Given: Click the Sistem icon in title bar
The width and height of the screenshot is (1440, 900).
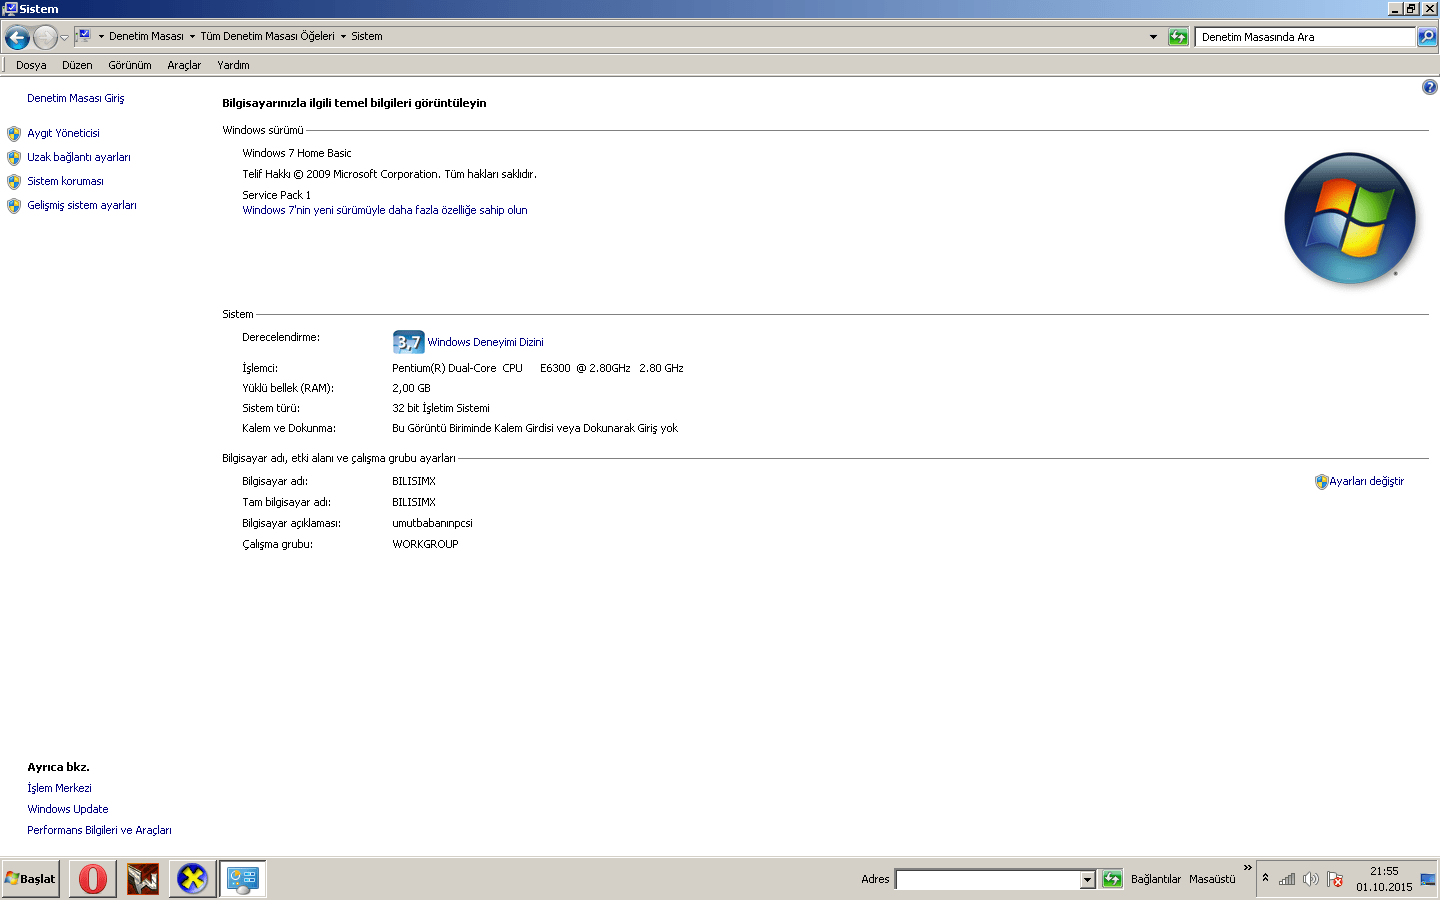Looking at the screenshot, I should click(x=10, y=8).
